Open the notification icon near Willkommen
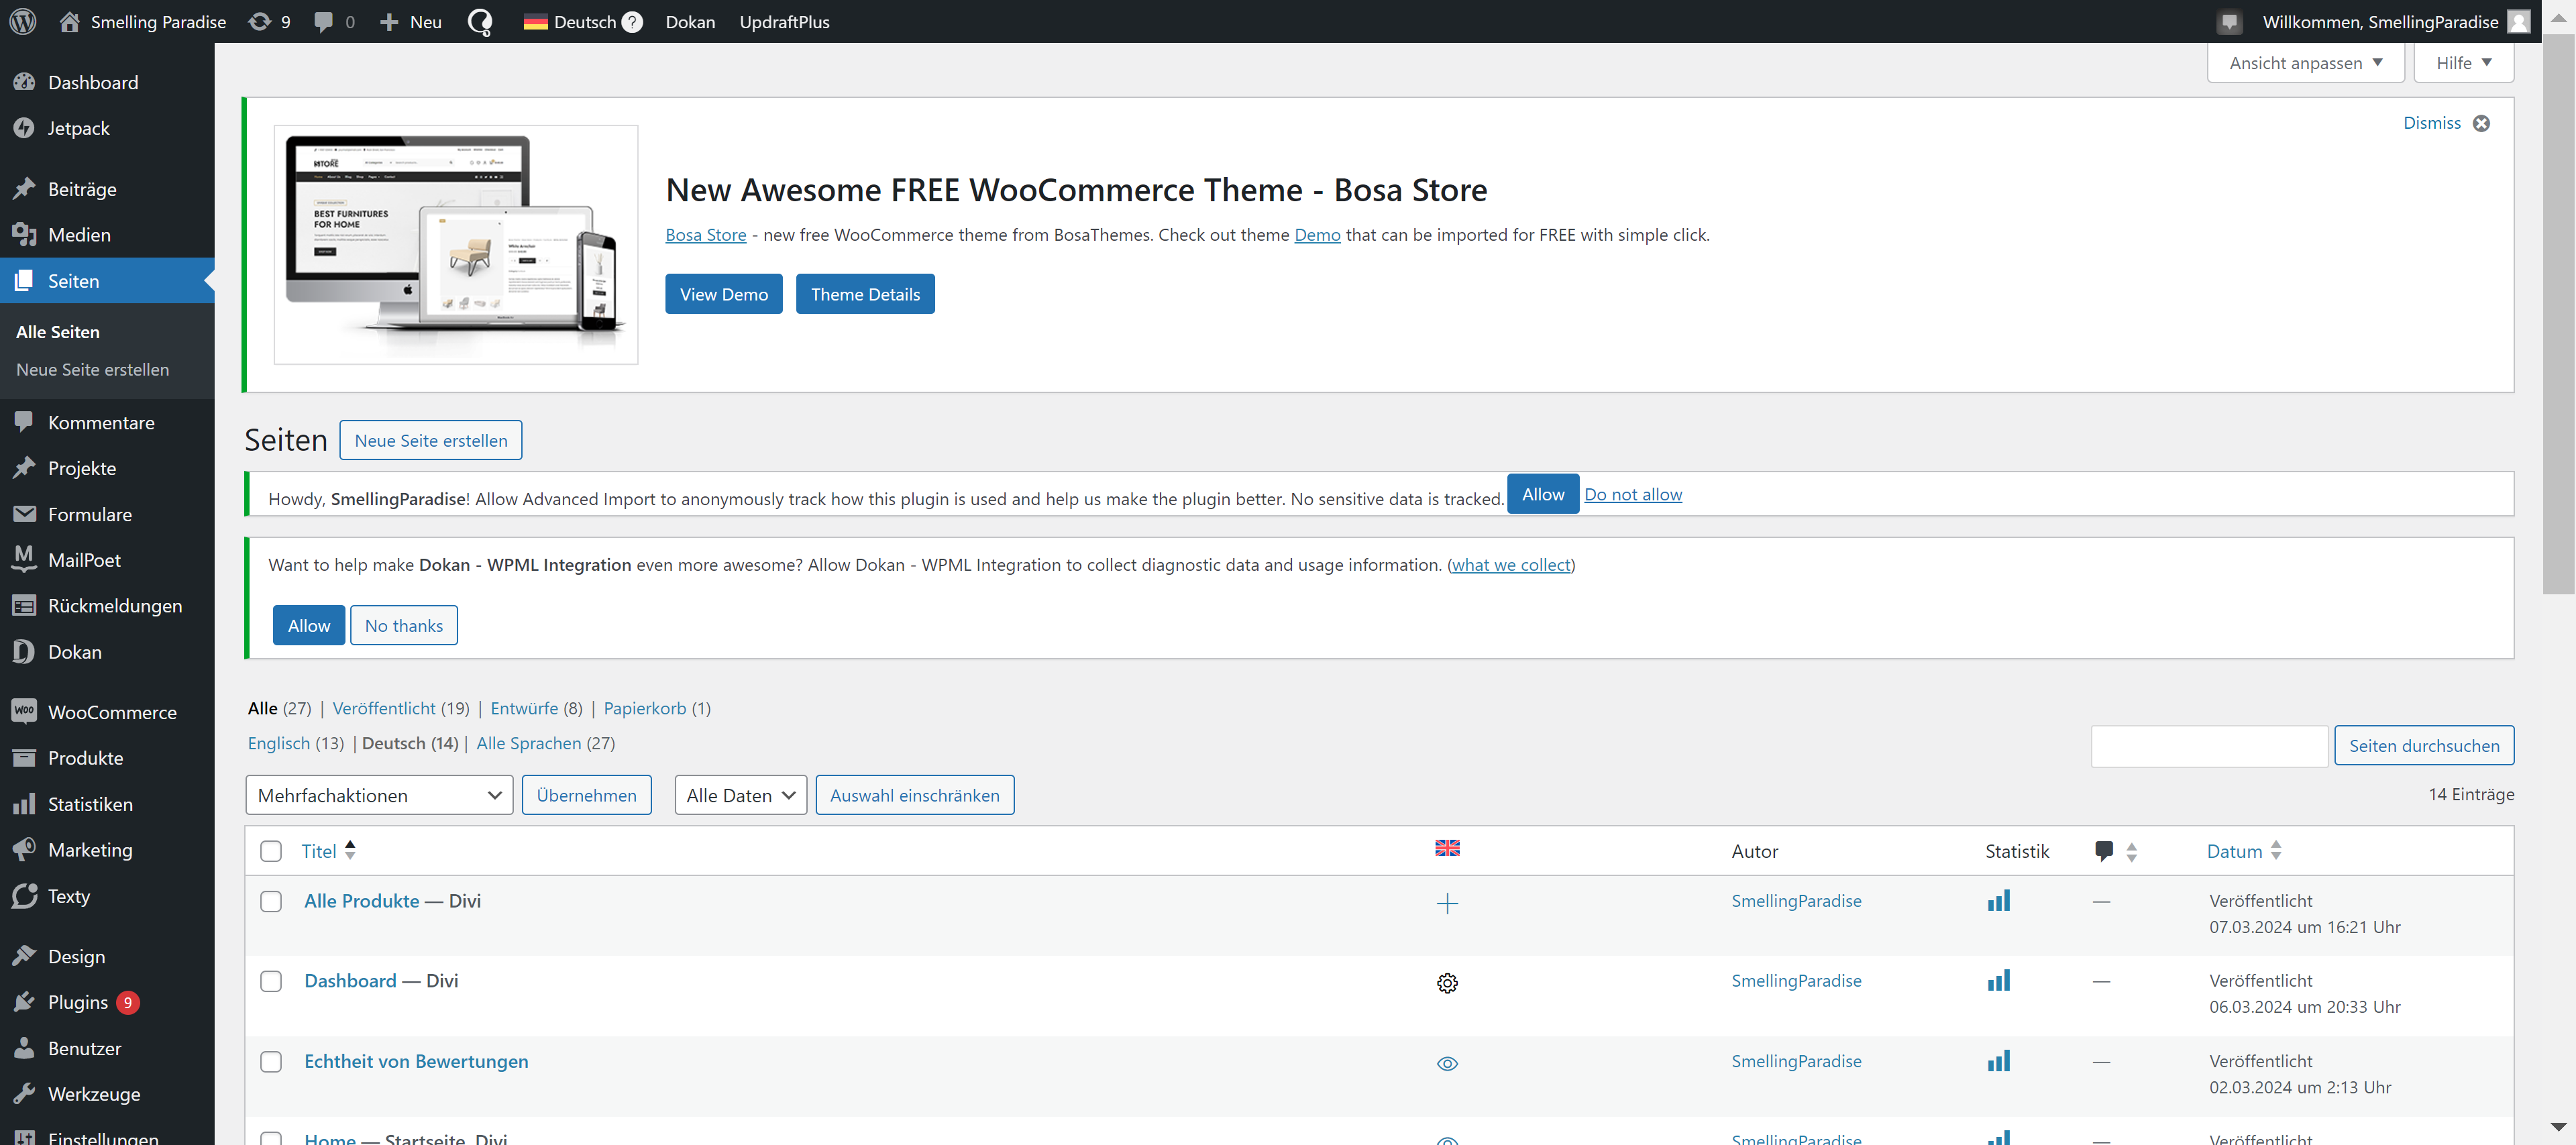The width and height of the screenshot is (2576, 1145). [2229, 21]
